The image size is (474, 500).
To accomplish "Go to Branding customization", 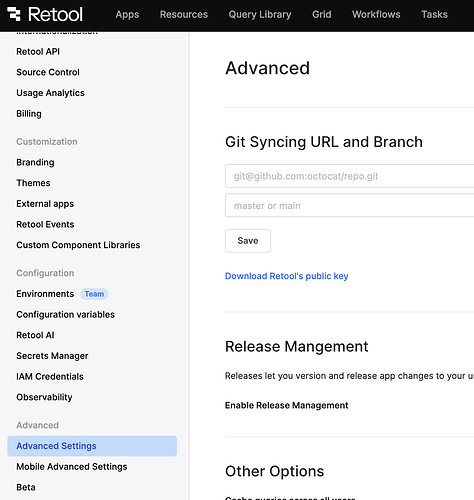I will coord(35,162).
